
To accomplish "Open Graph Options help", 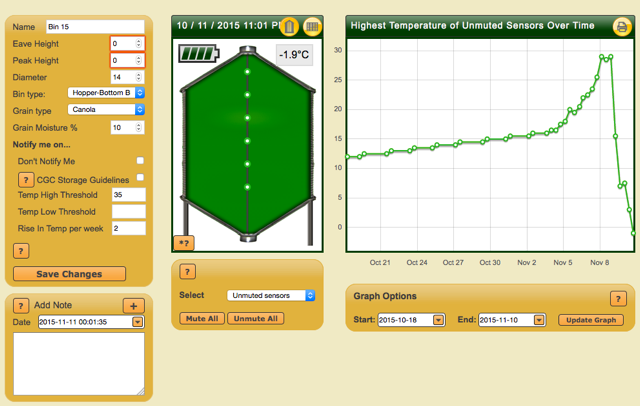I will click(618, 299).
